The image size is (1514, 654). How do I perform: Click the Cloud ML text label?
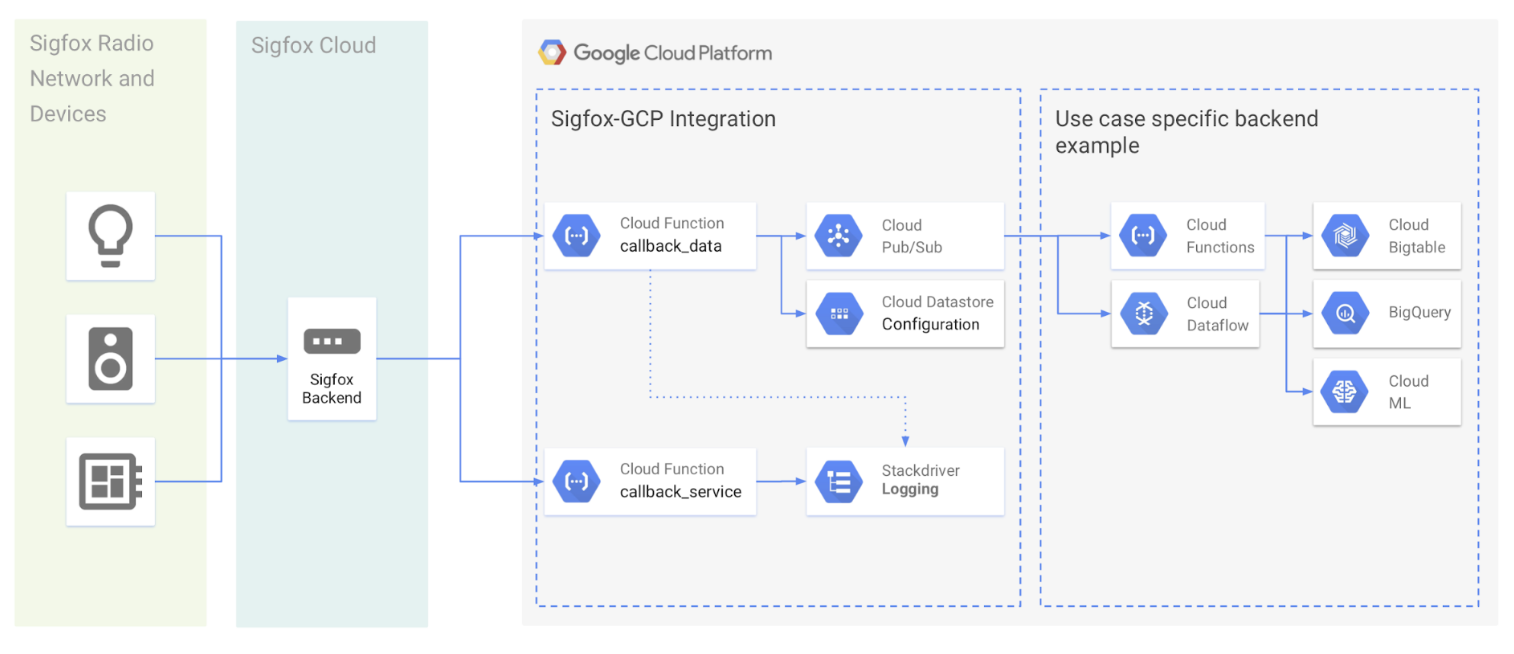point(1409,391)
